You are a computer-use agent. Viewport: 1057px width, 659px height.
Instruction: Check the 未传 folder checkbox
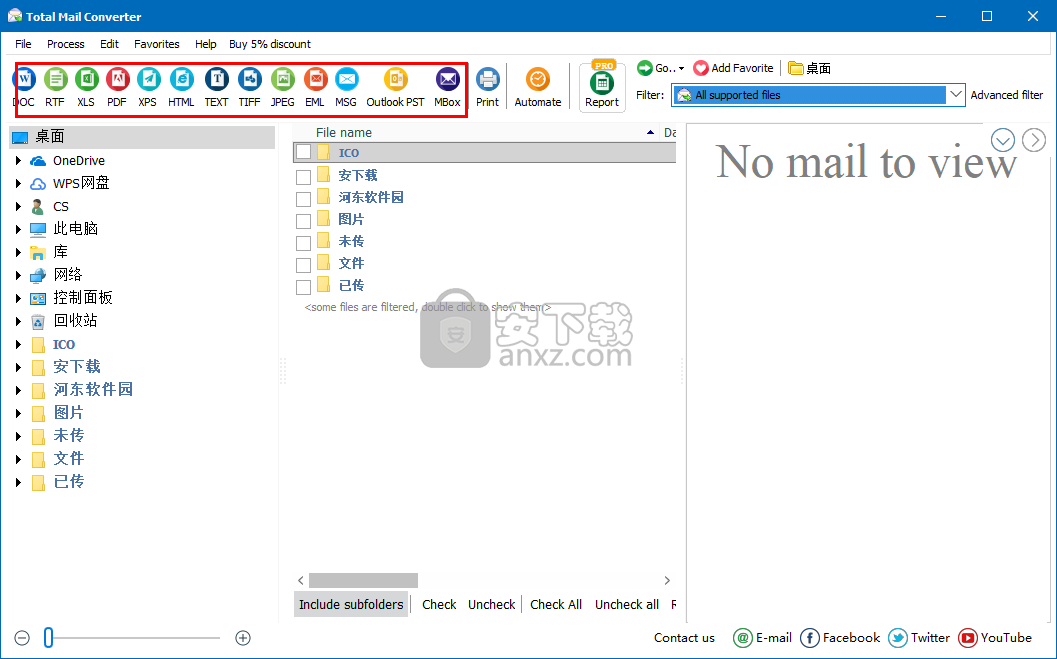pyautogui.click(x=303, y=243)
